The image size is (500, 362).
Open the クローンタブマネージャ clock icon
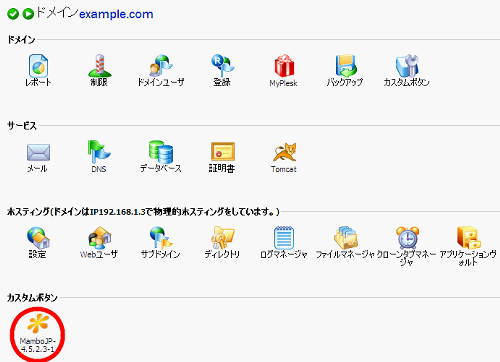coord(407,238)
